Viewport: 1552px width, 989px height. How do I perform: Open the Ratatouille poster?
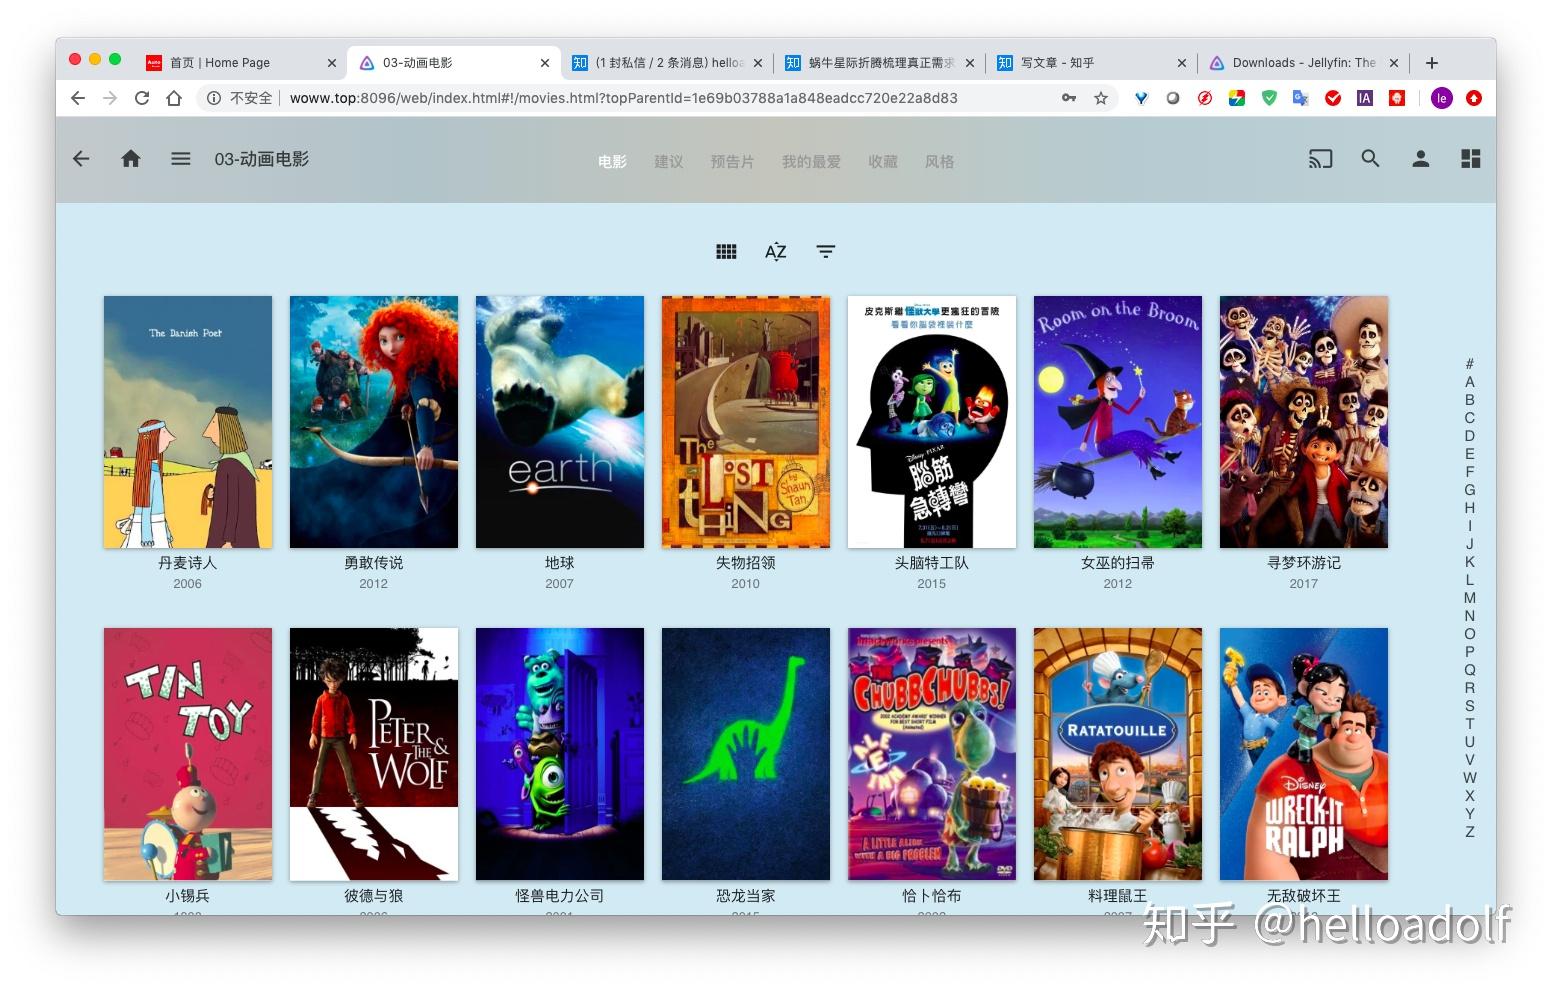click(1118, 754)
